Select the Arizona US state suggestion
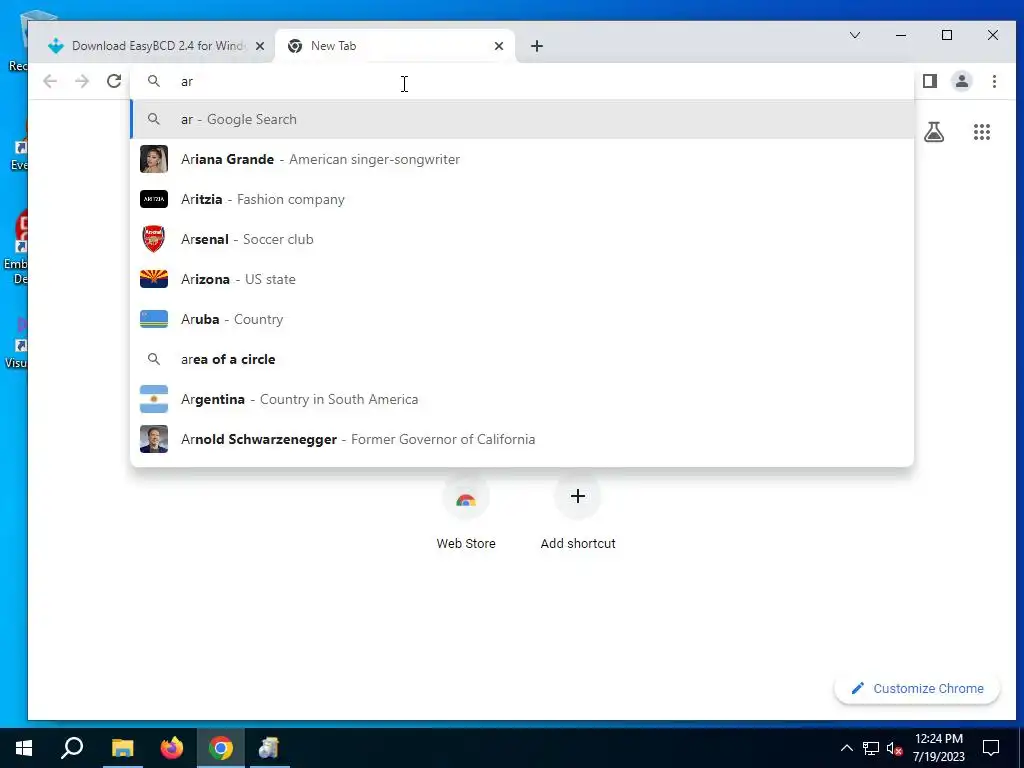Screen dimensions: 1024x768 (522, 279)
